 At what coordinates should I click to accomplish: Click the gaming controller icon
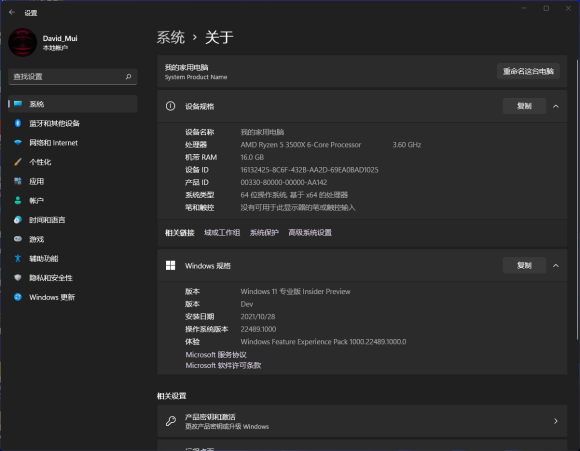pyautogui.click(x=18, y=239)
